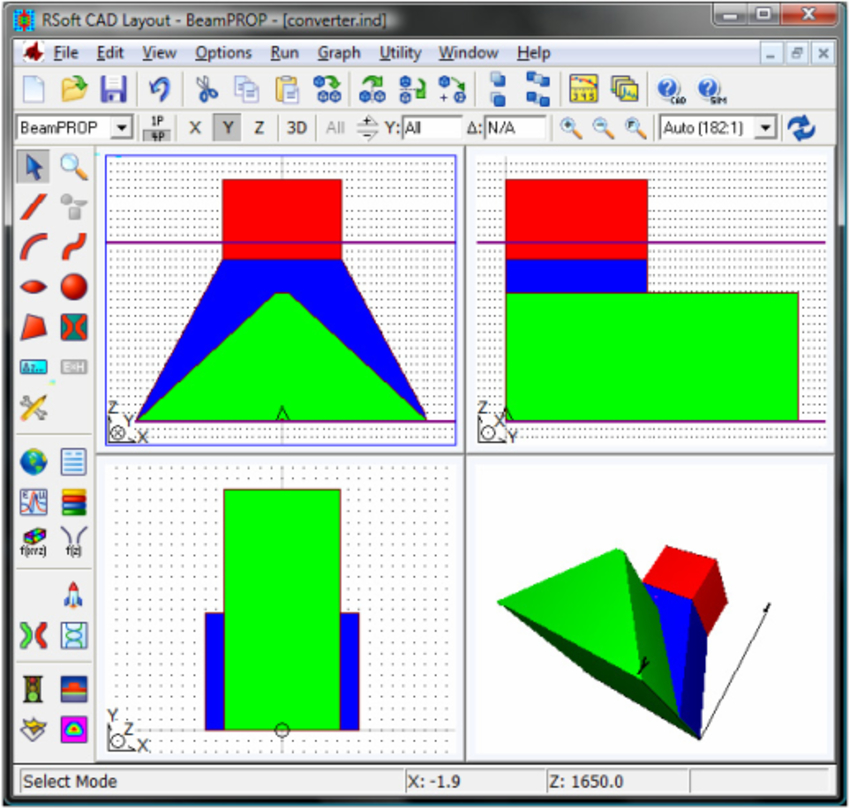Click the Undo icon on the toolbar

pyautogui.click(x=160, y=88)
